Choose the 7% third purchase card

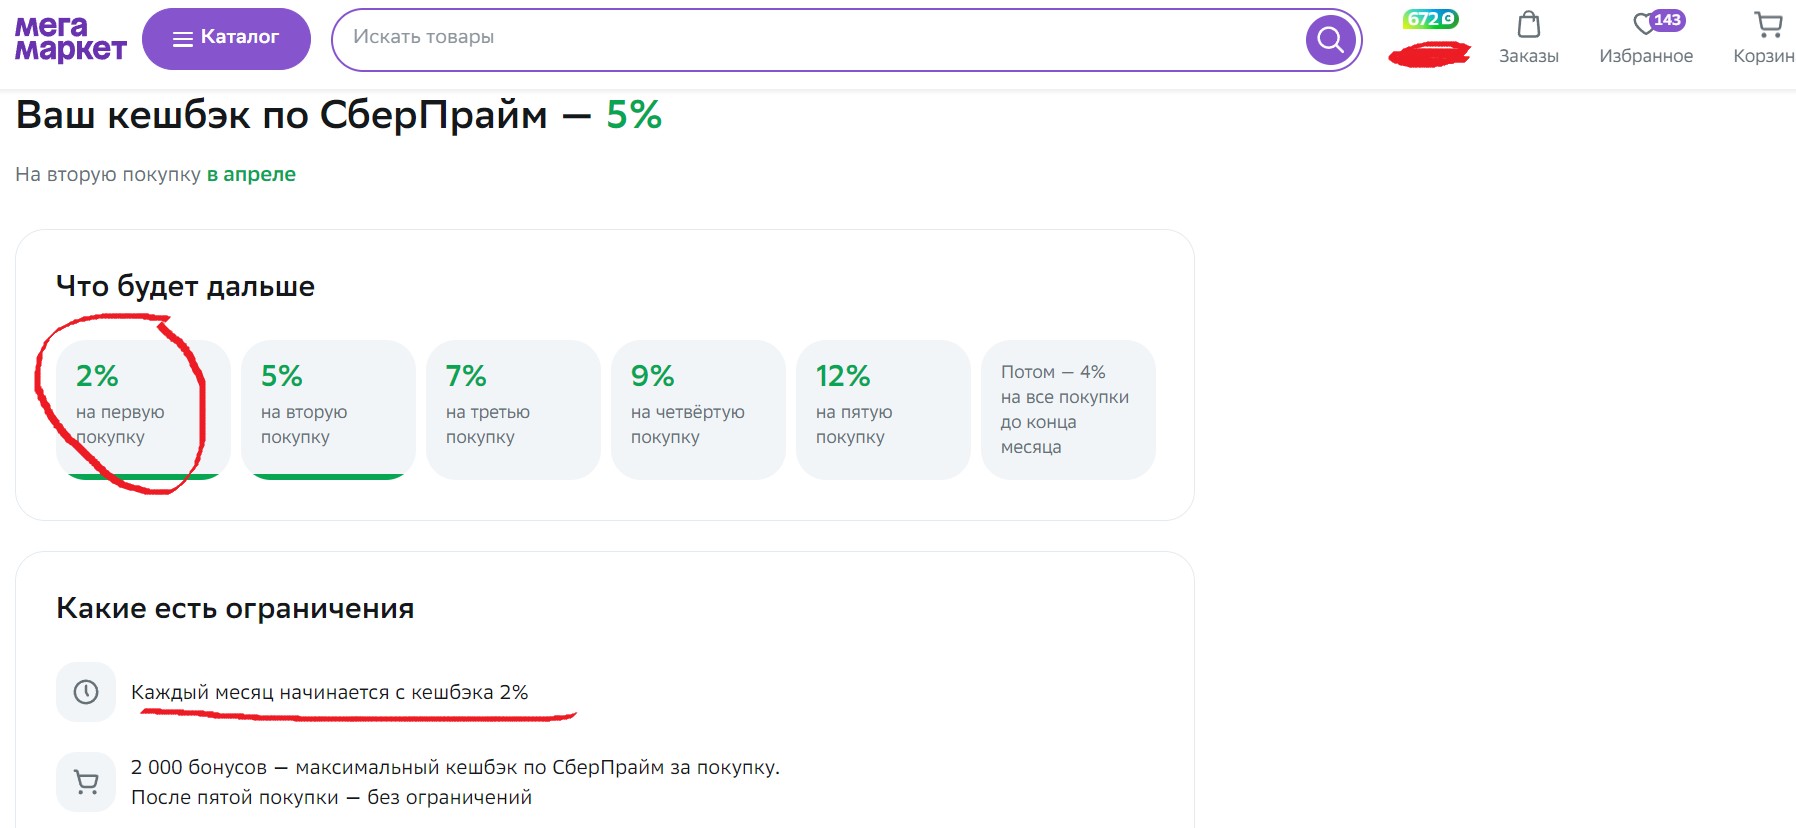(x=513, y=408)
